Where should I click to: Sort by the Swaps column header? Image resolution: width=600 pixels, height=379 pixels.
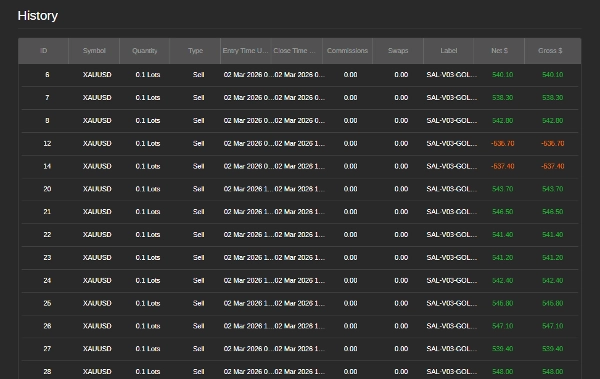click(x=398, y=51)
